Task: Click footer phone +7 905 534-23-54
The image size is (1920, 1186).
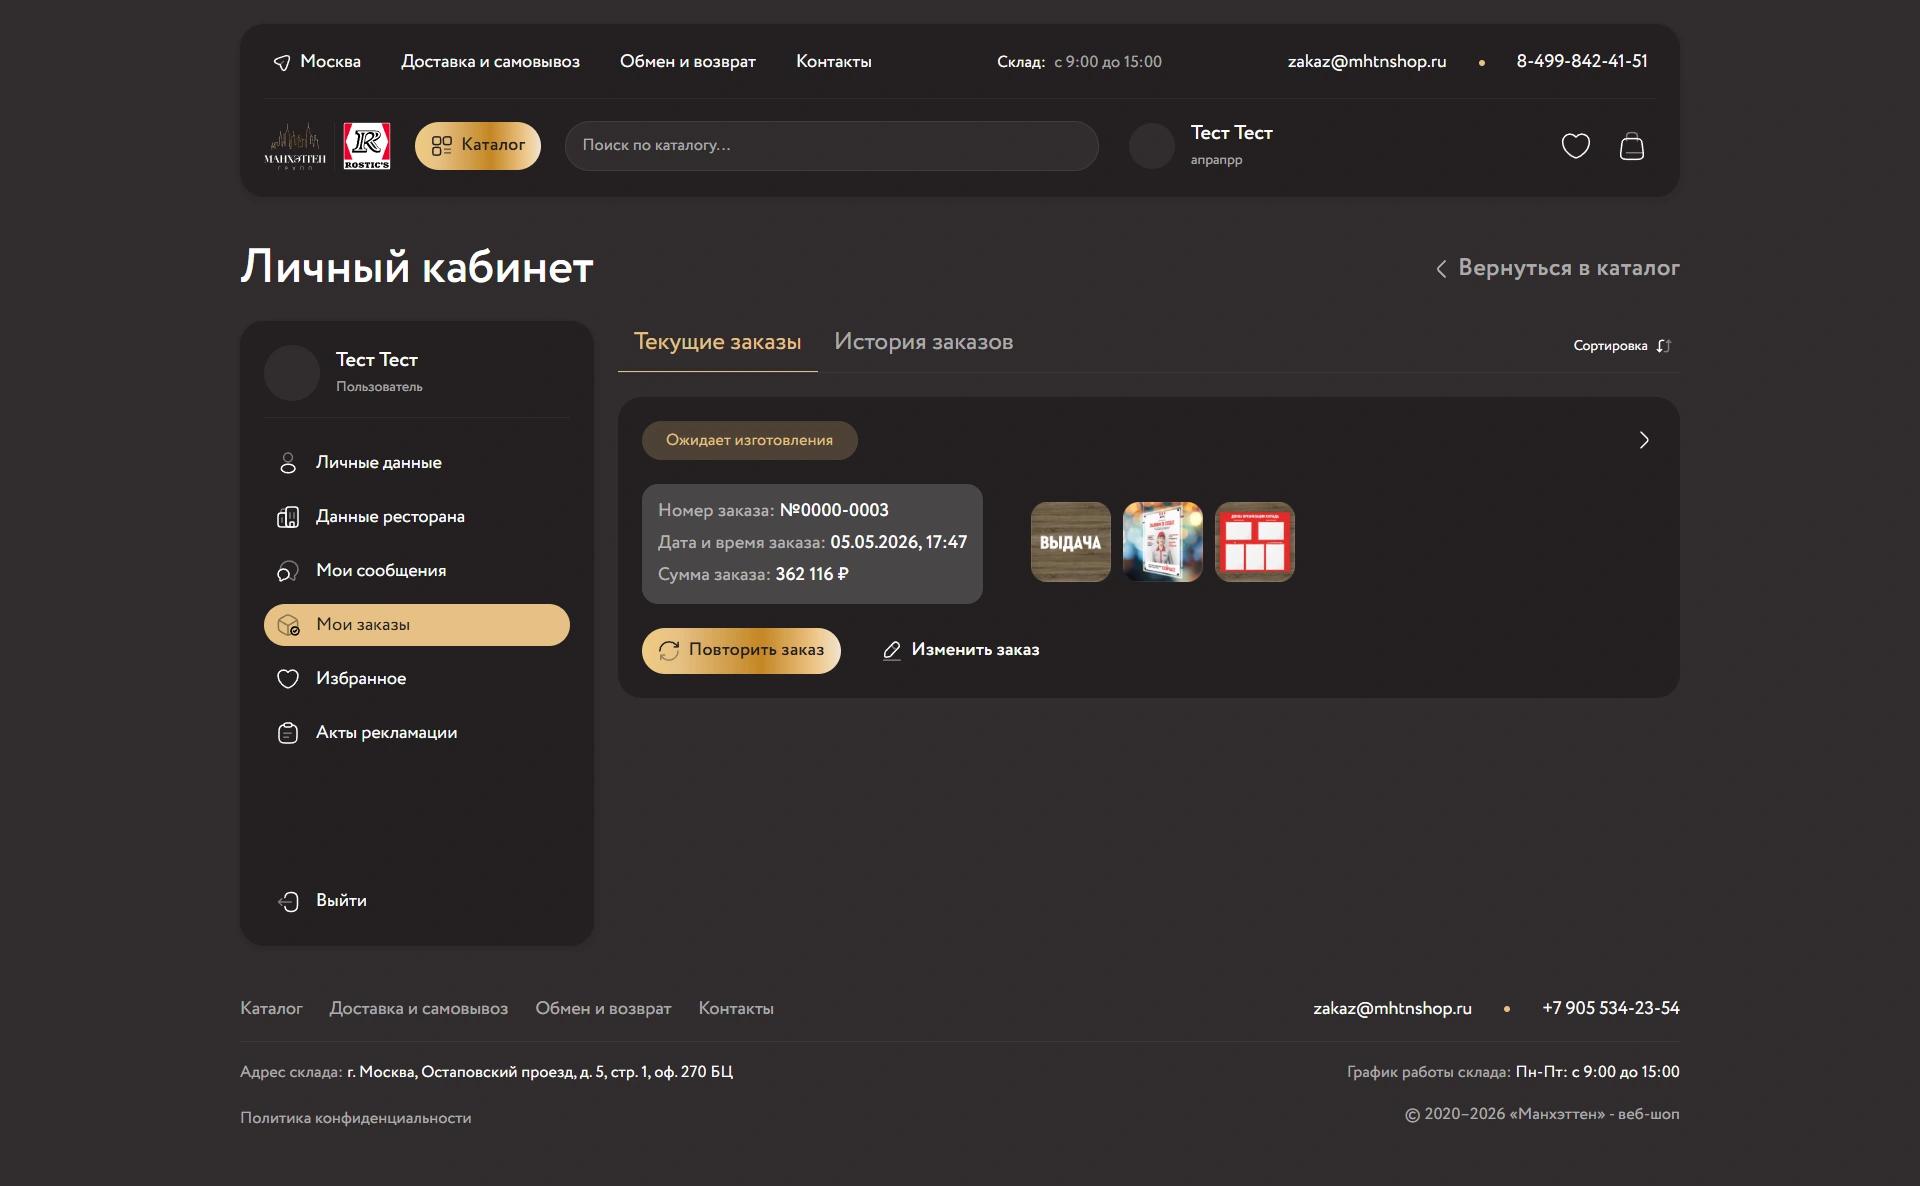Action: [1611, 1008]
